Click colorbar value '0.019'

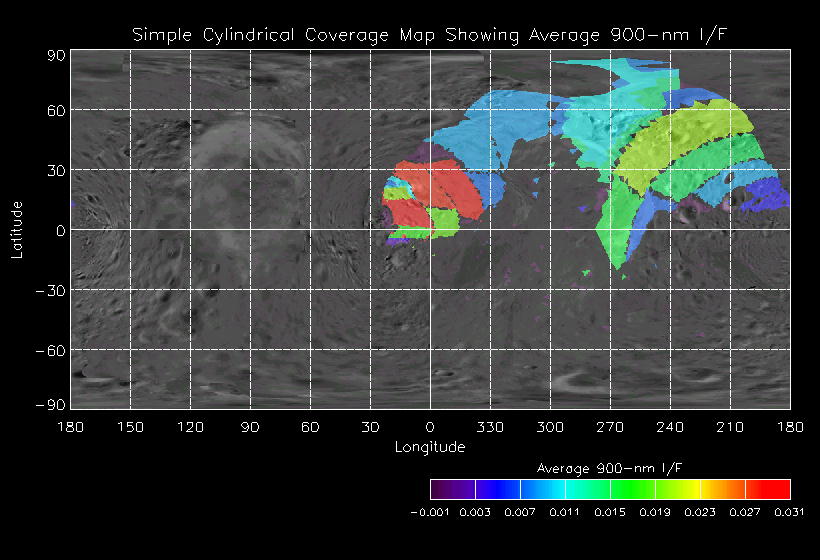pyautogui.click(x=655, y=512)
